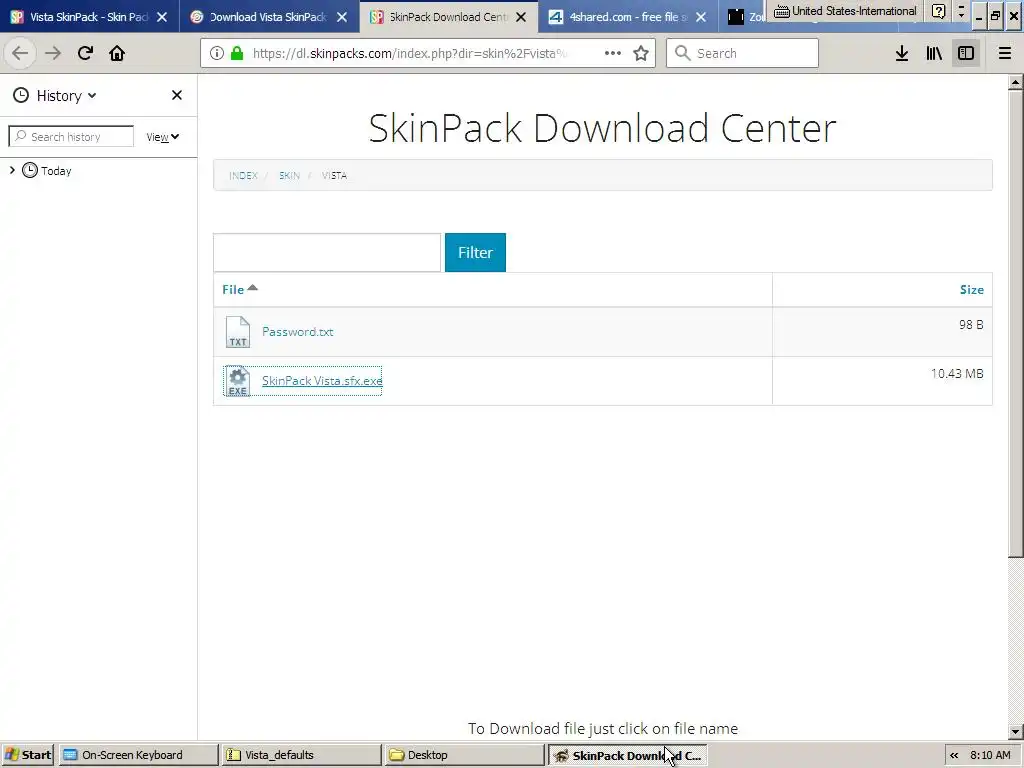Image resolution: width=1024 pixels, height=768 pixels.
Task: Click the Forward navigation arrow
Action: tap(53, 53)
